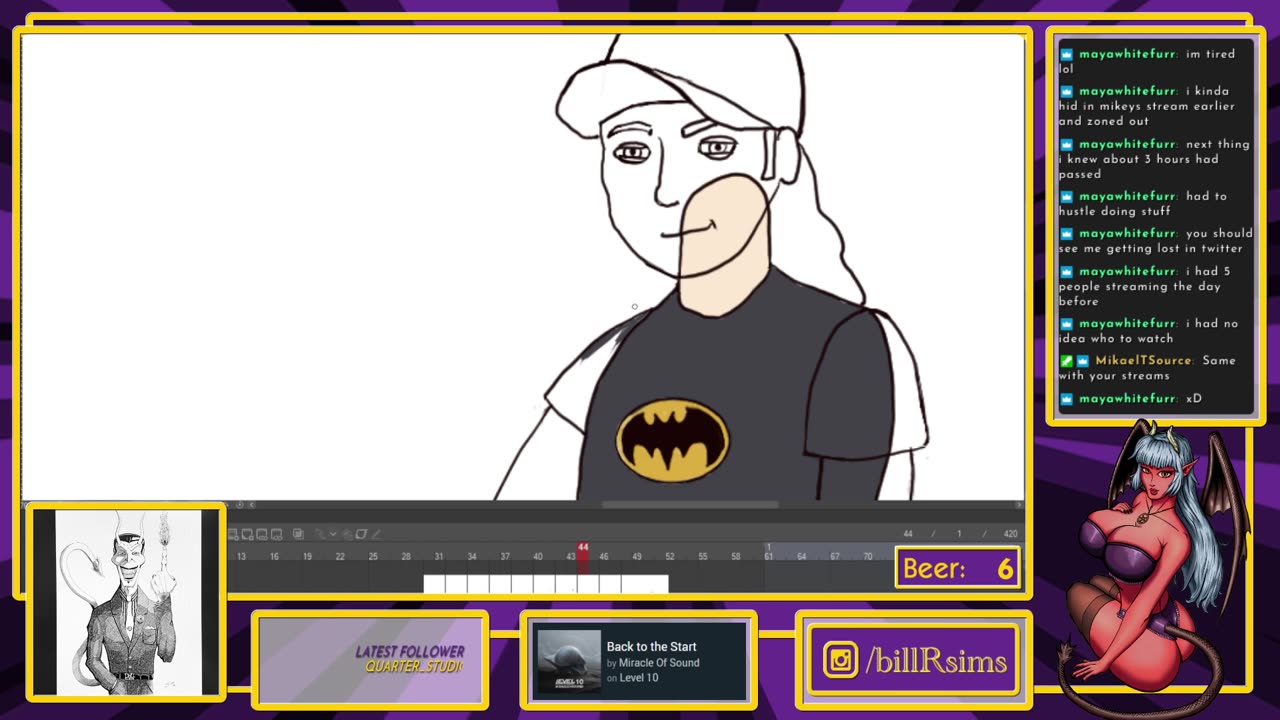Click the end frame field showing 420

(1010, 534)
